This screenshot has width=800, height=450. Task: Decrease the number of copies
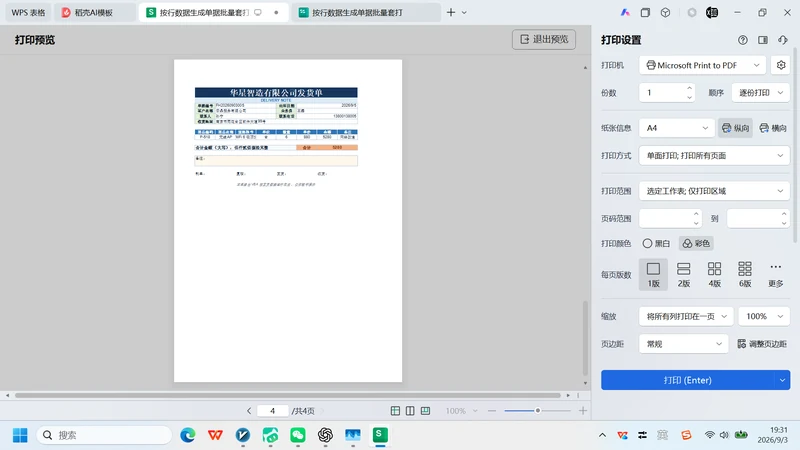[689, 97]
